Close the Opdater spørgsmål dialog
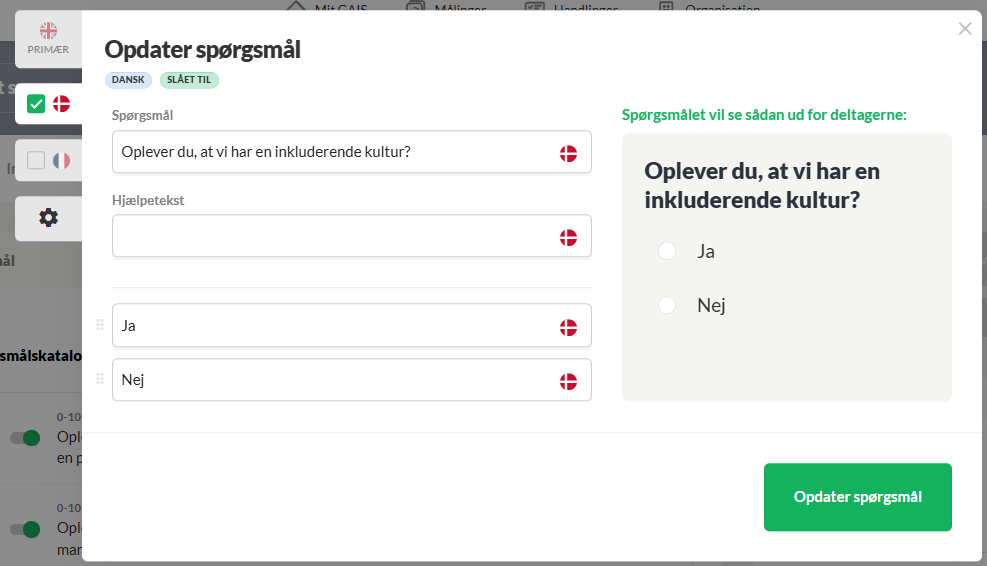 click(x=964, y=28)
